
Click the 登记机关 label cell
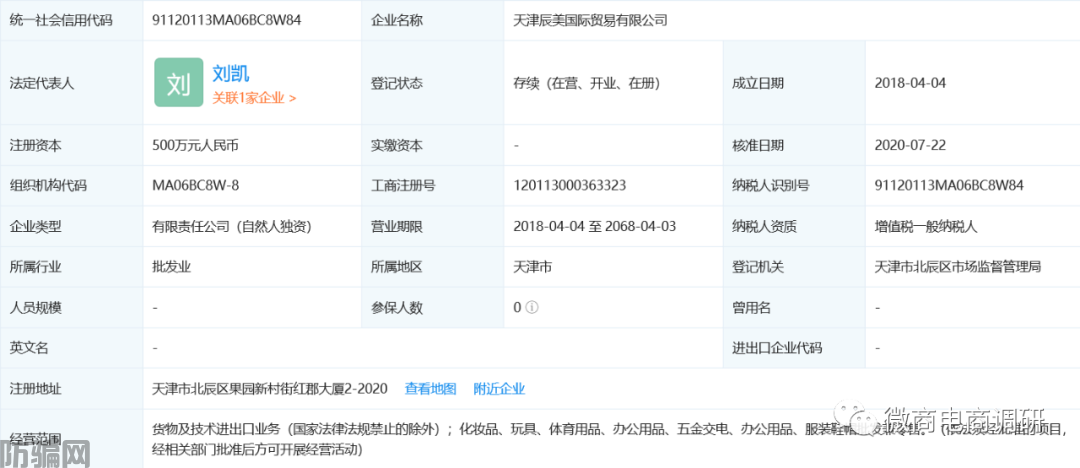(794, 266)
